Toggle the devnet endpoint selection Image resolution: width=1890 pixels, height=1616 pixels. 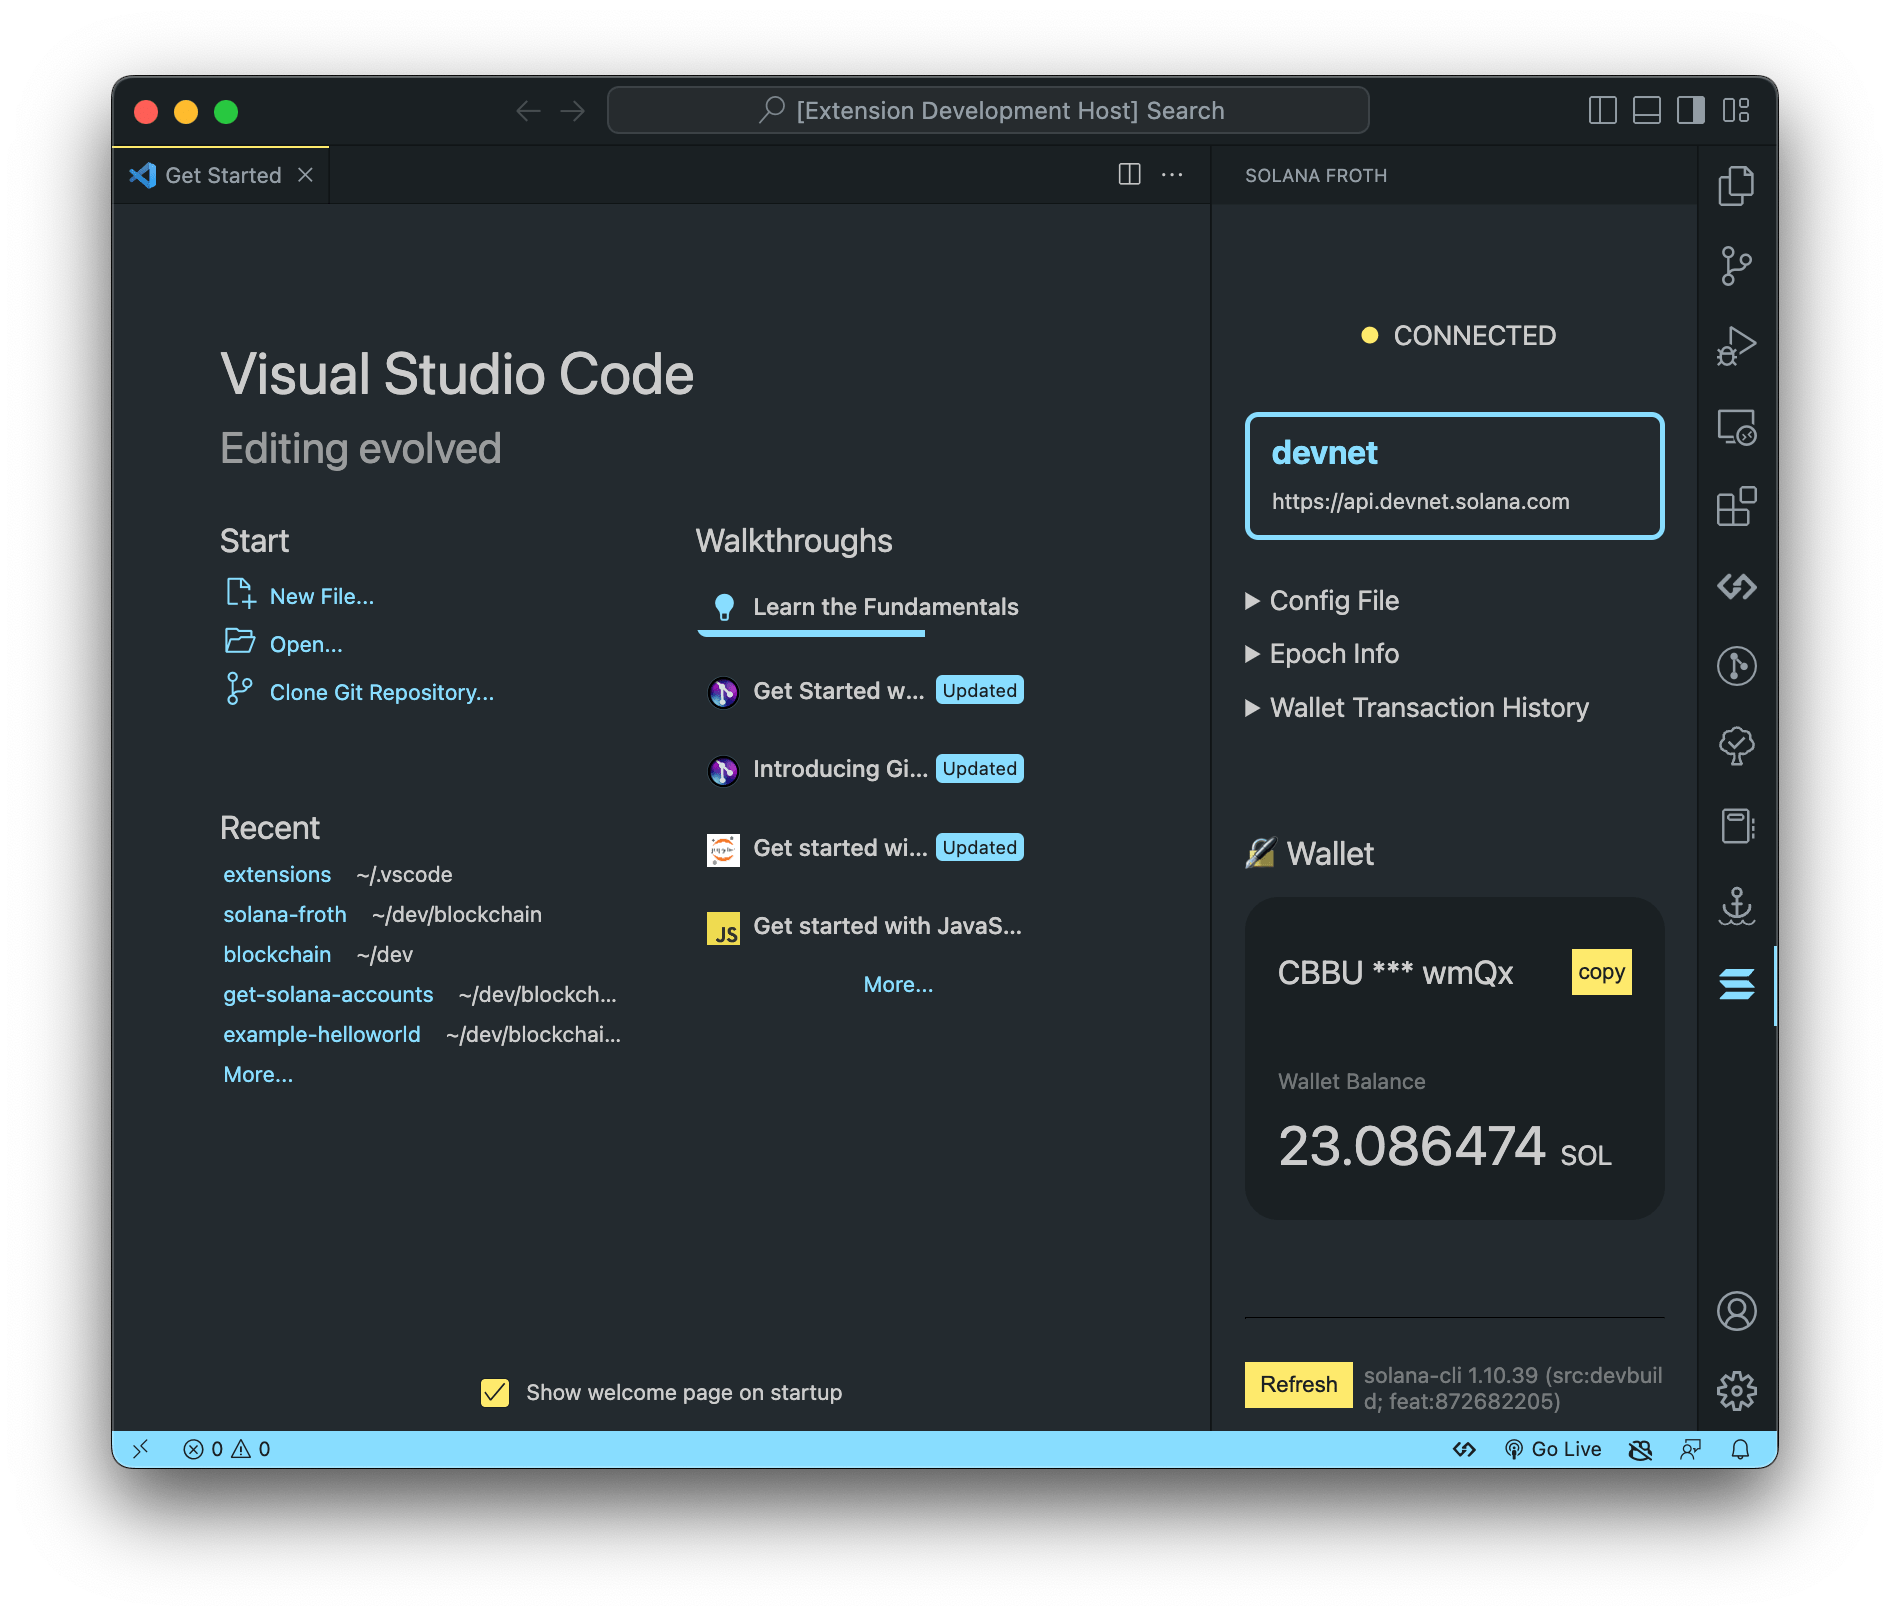1454,476
